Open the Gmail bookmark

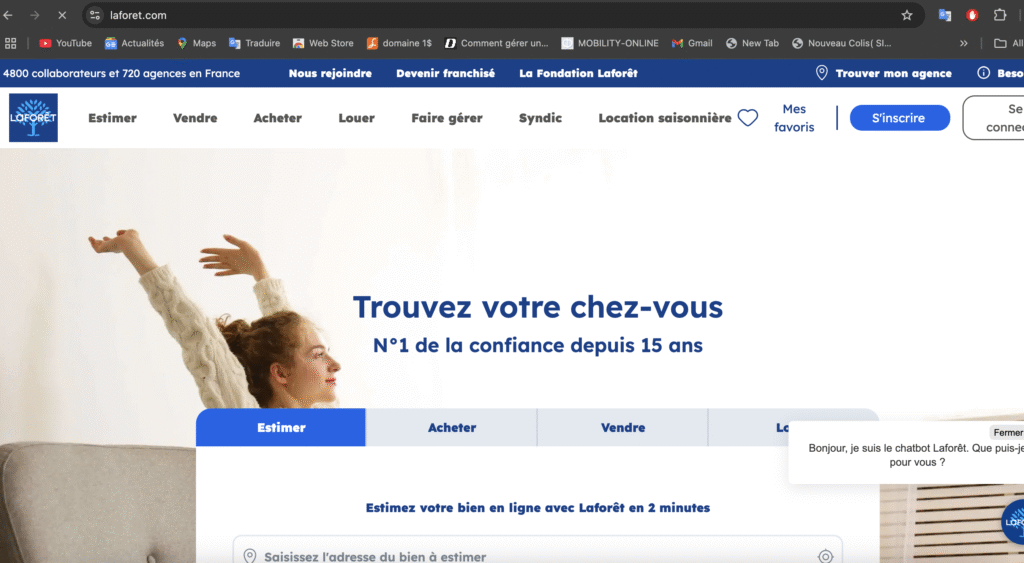coord(692,43)
